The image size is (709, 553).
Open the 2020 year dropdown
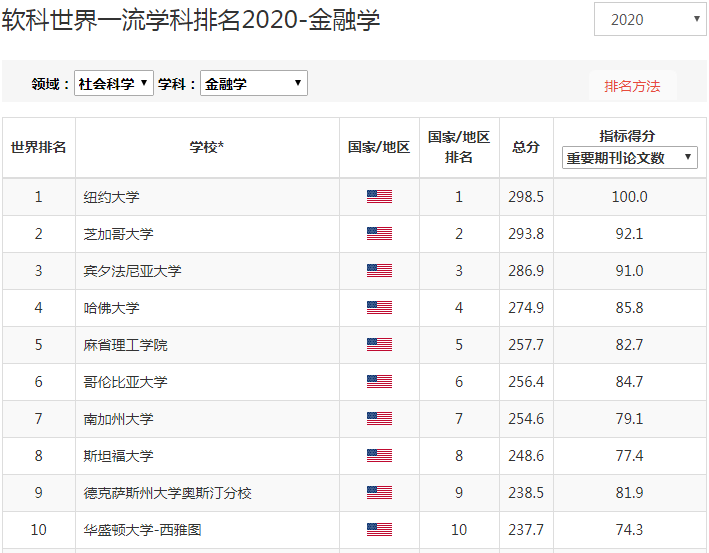tap(650, 19)
